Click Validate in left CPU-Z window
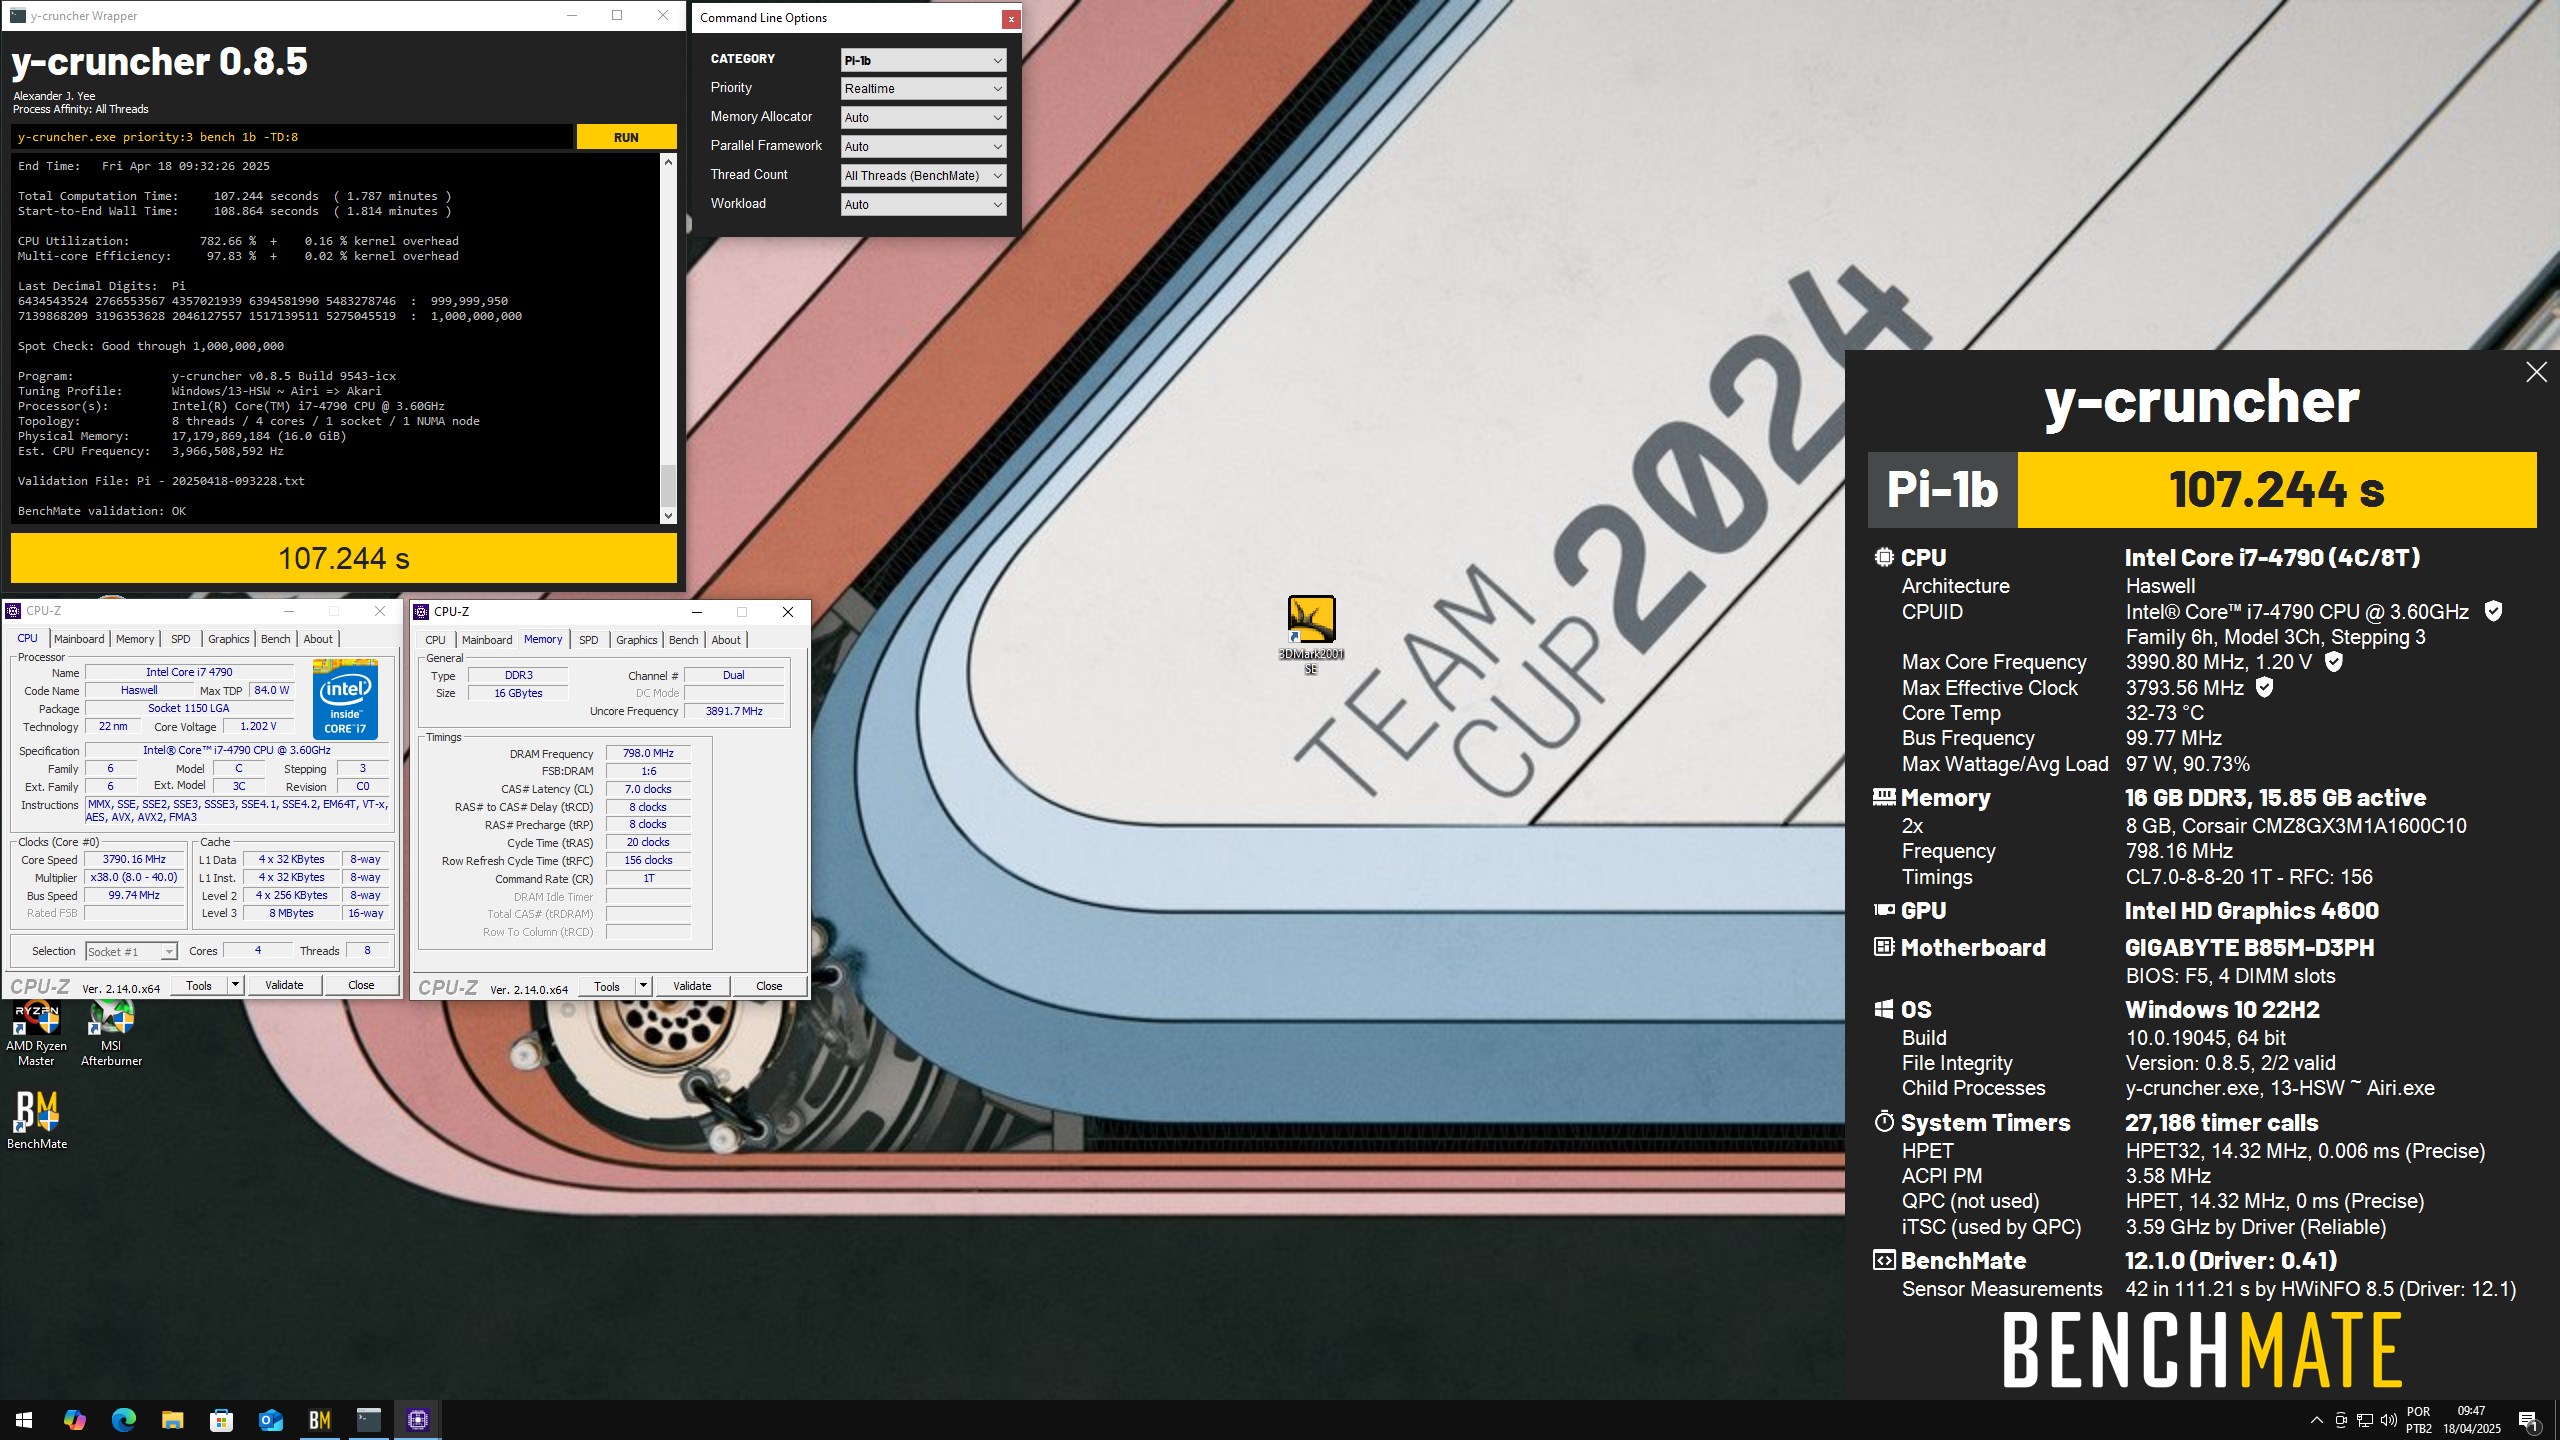 click(x=284, y=985)
